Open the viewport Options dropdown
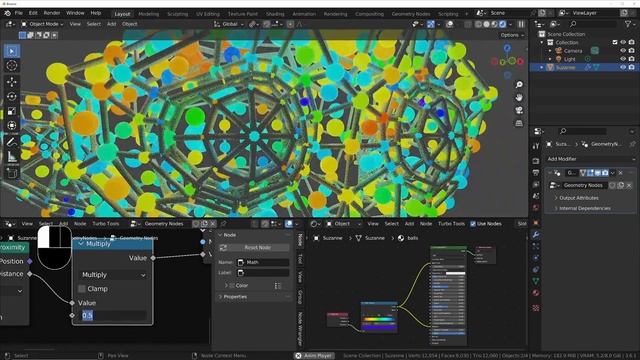Viewport: 640px width, 360px height. click(x=512, y=35)
